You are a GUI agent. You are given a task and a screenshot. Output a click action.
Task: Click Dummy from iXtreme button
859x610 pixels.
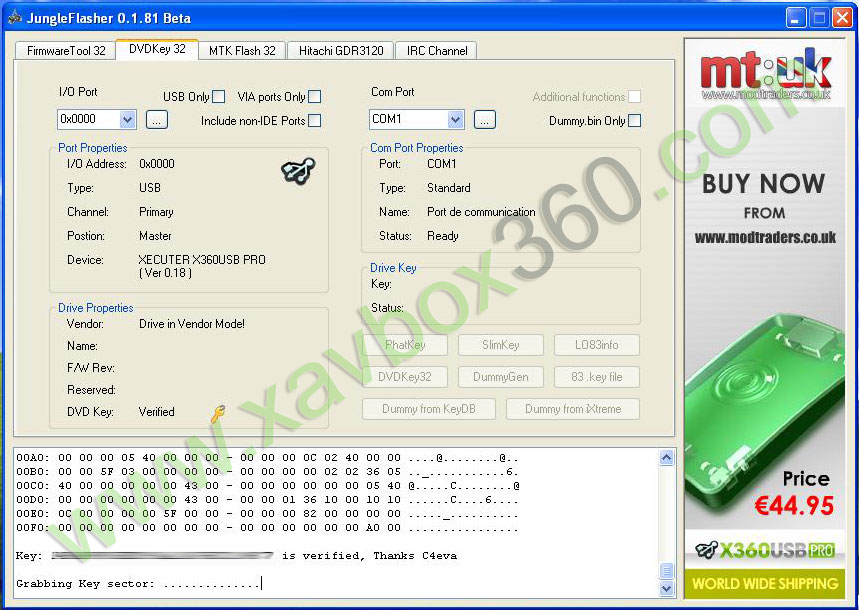point(573,409)
